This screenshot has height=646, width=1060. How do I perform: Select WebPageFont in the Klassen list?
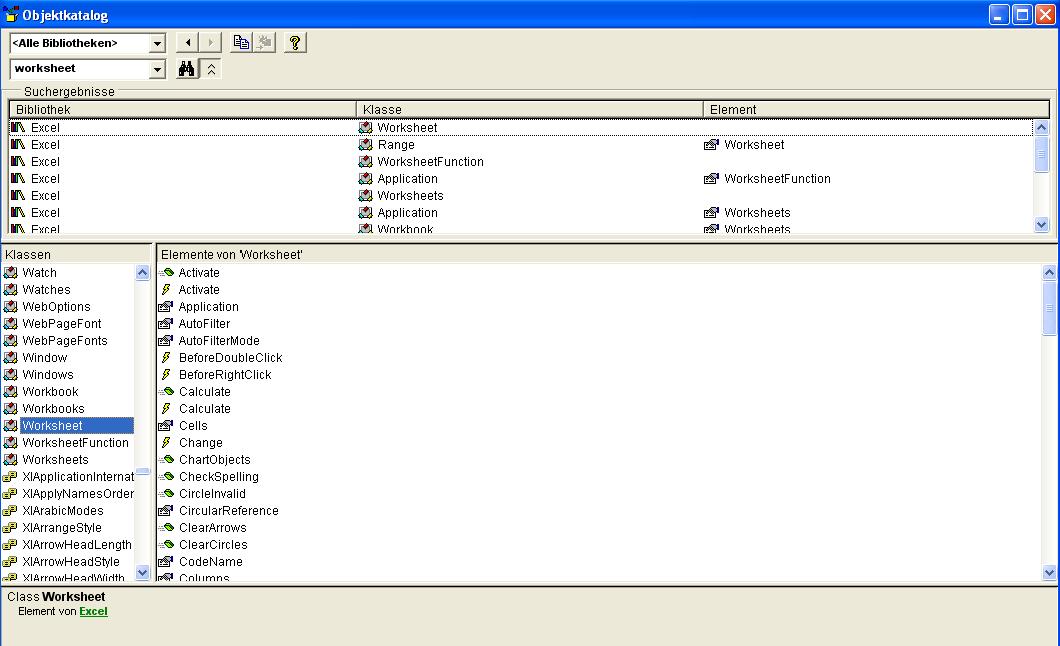coord(62,324)
